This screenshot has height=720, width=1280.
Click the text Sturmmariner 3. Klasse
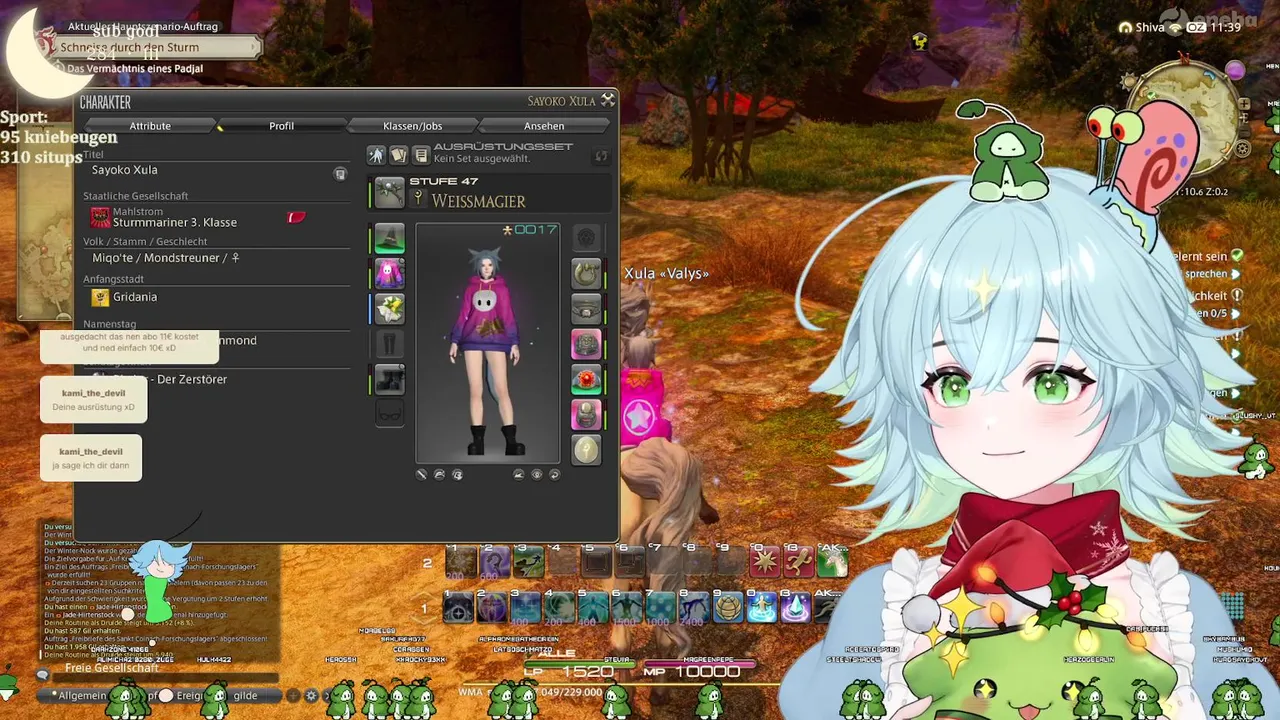175,222
